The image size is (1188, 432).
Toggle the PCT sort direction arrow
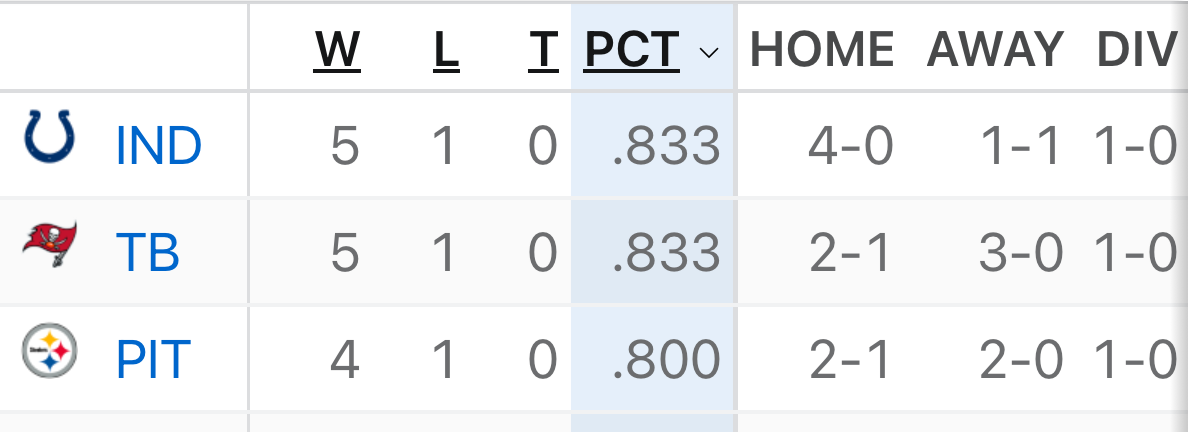click(709, 53)
